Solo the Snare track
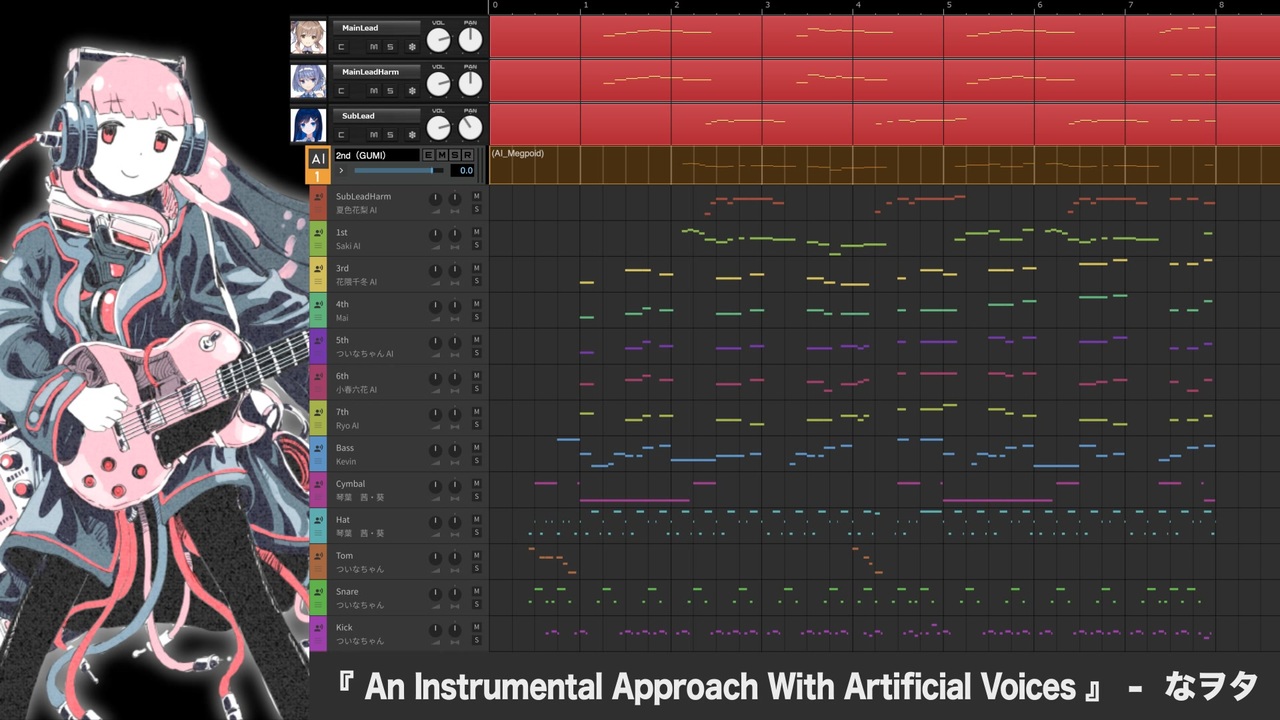The image size is (1280, 720). coord(476,604)
